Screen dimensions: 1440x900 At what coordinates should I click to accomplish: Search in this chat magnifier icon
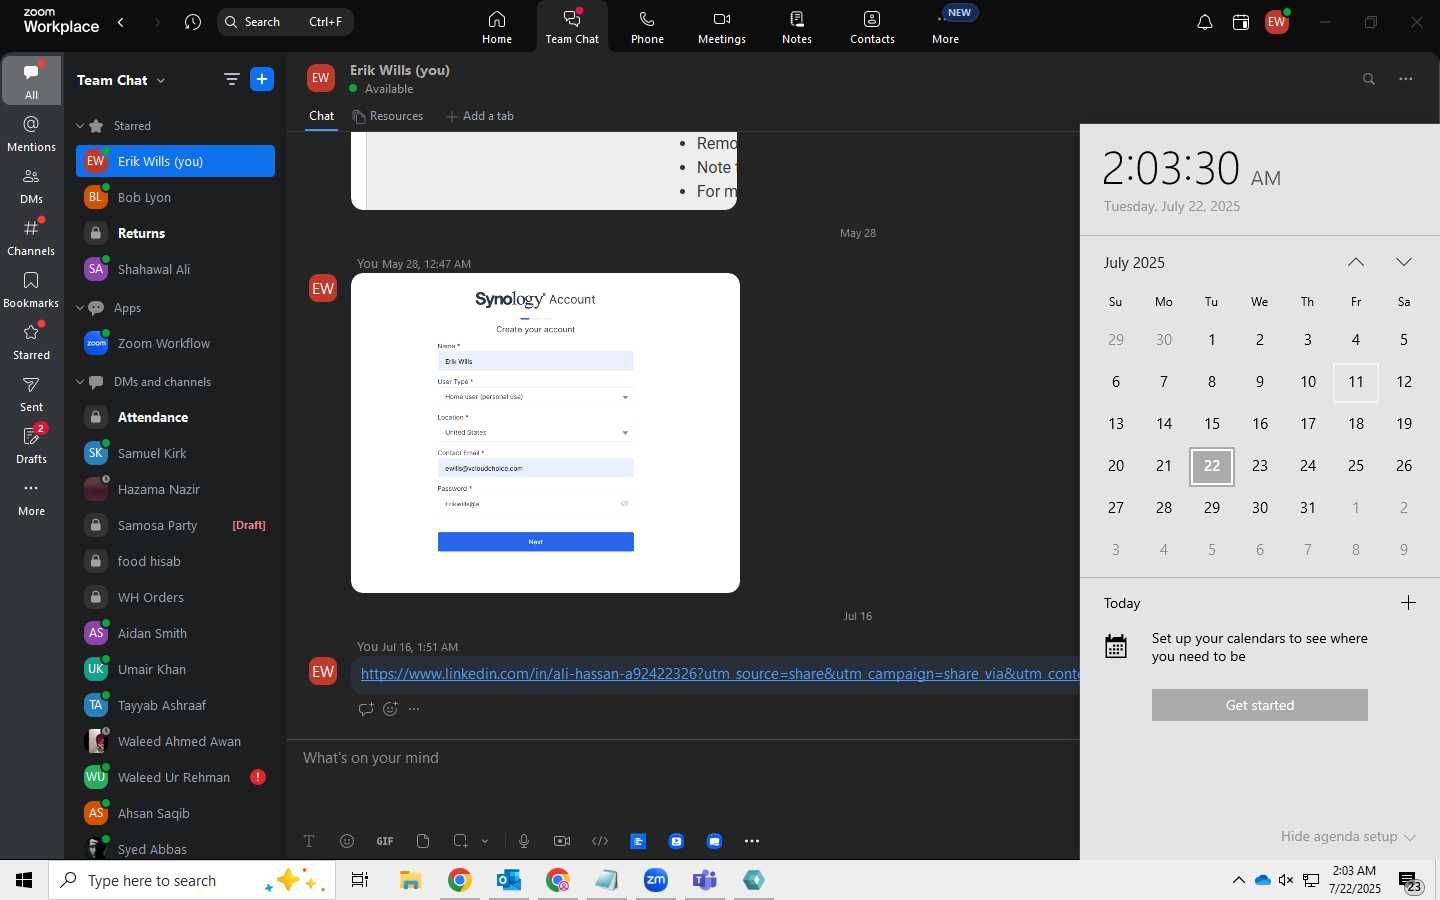point(1369,79)
